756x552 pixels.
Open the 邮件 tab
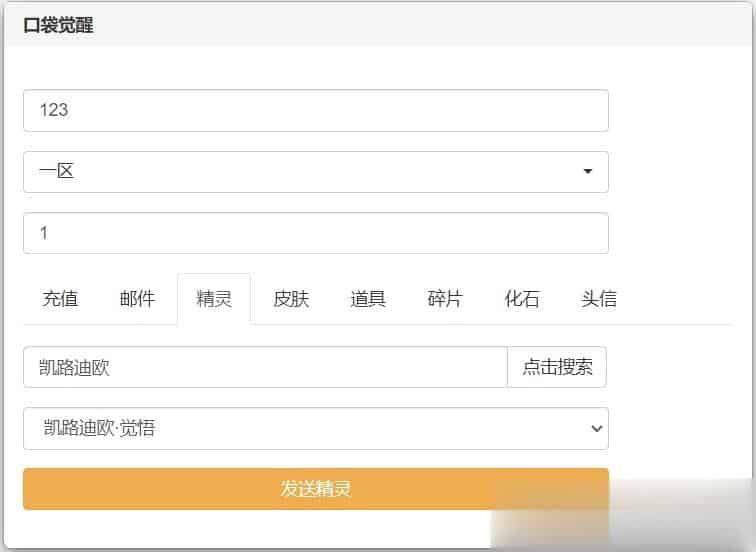(x=137, y=299)
